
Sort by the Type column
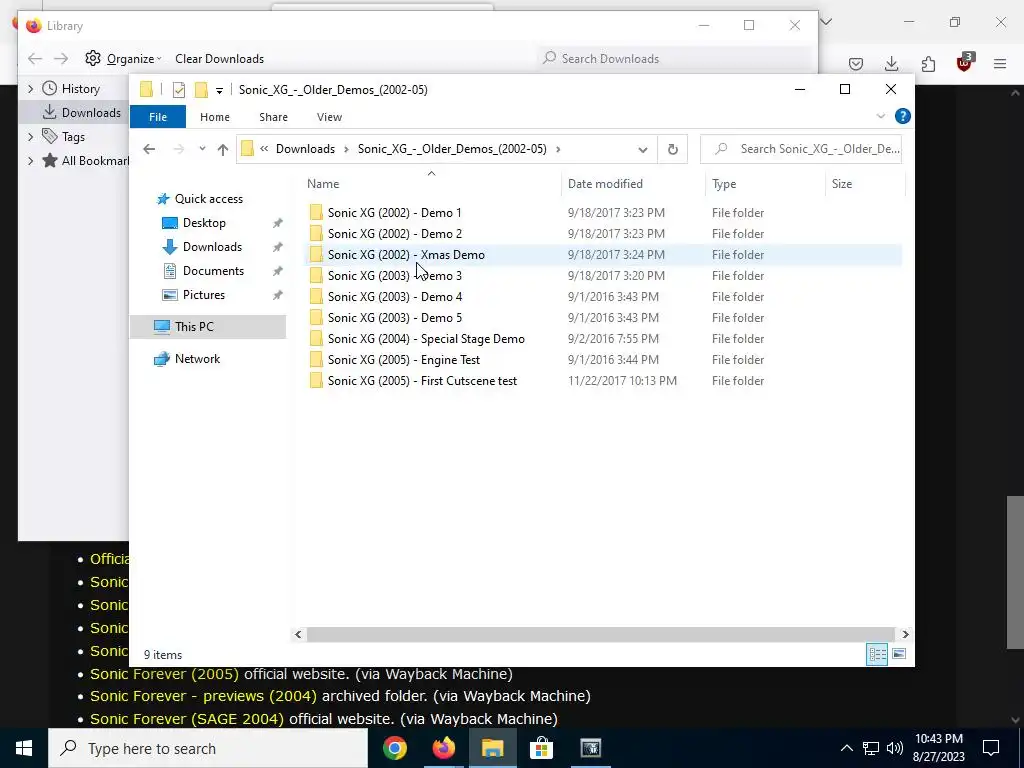tap(765, 184)
